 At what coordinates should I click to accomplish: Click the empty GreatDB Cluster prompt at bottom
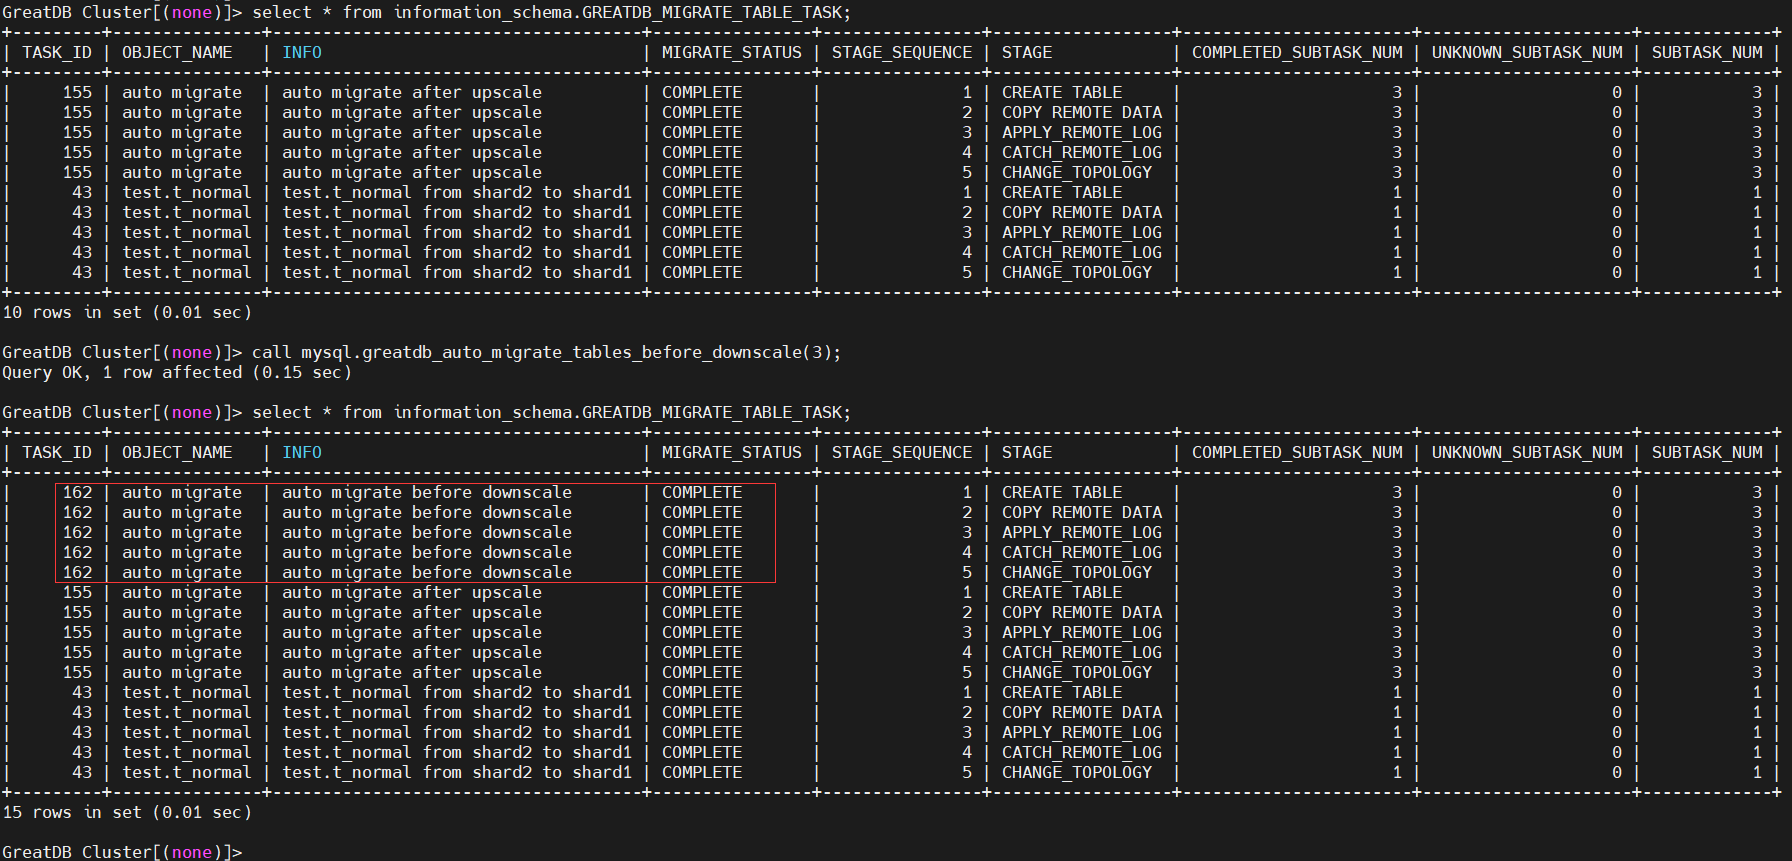[x=122, y=851]
